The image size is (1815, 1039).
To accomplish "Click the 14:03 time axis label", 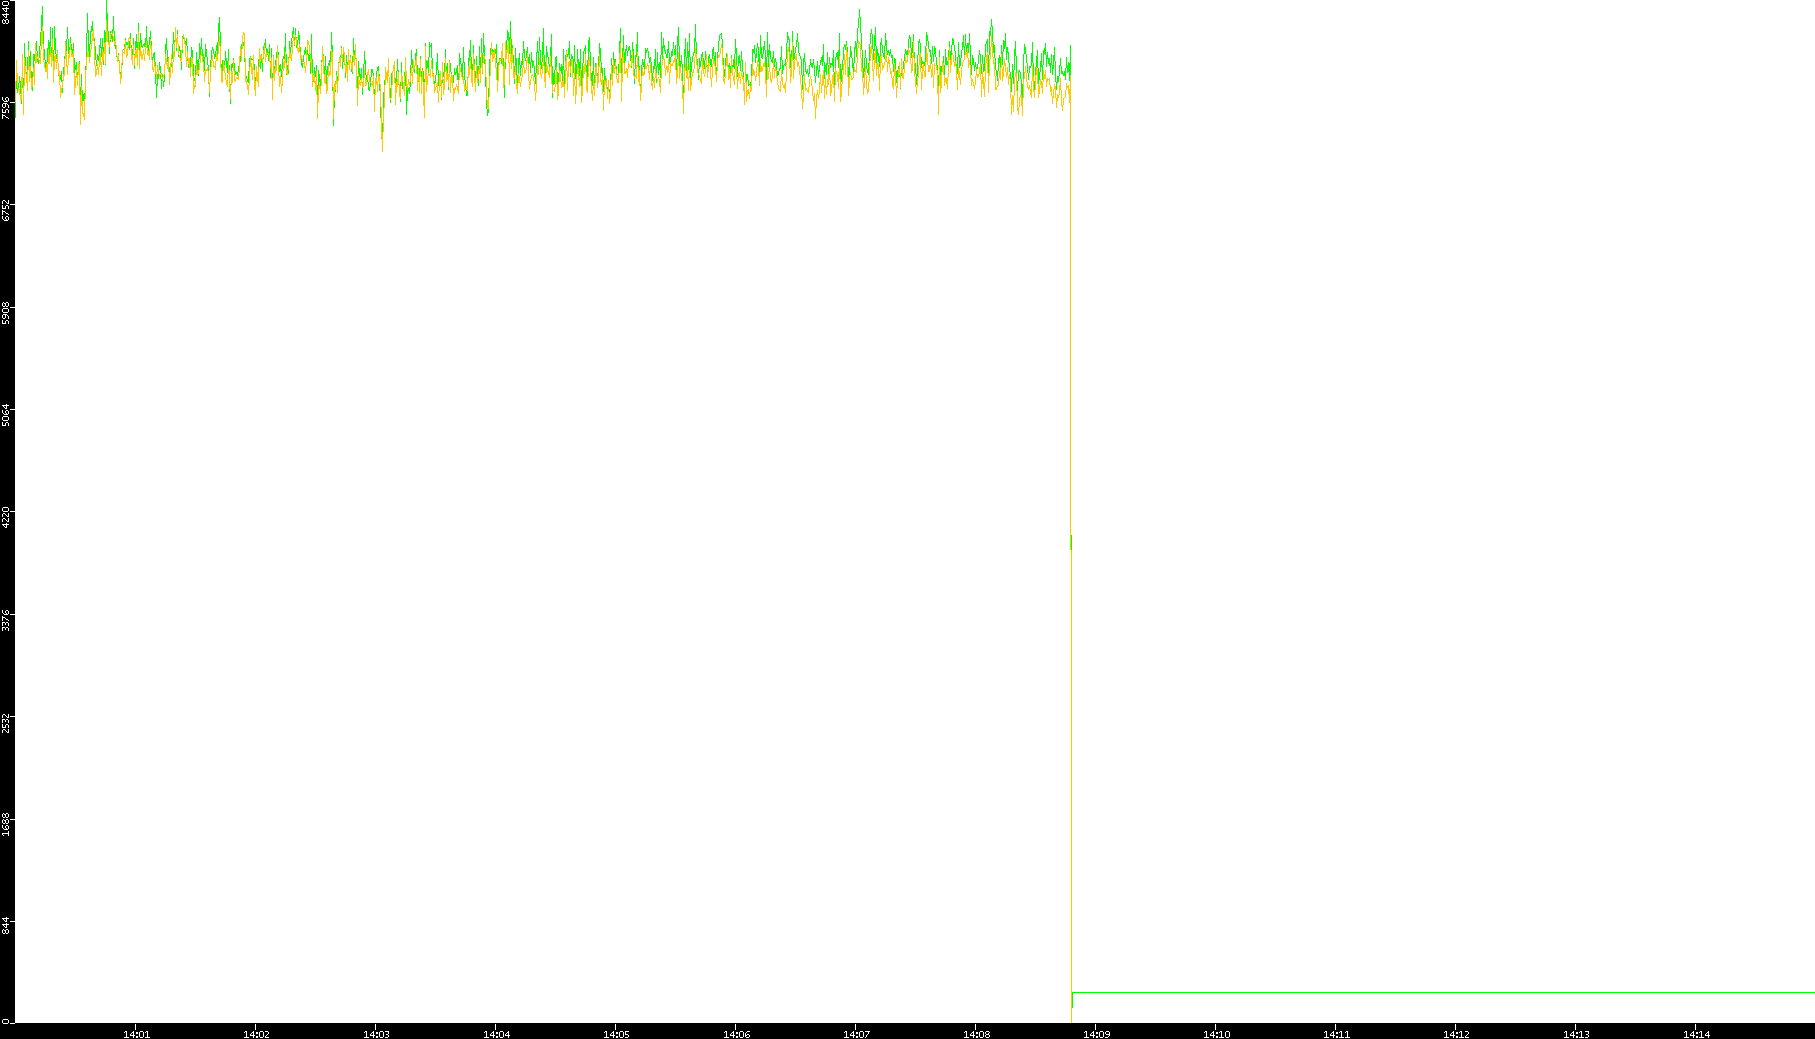I will [377, 1034].
